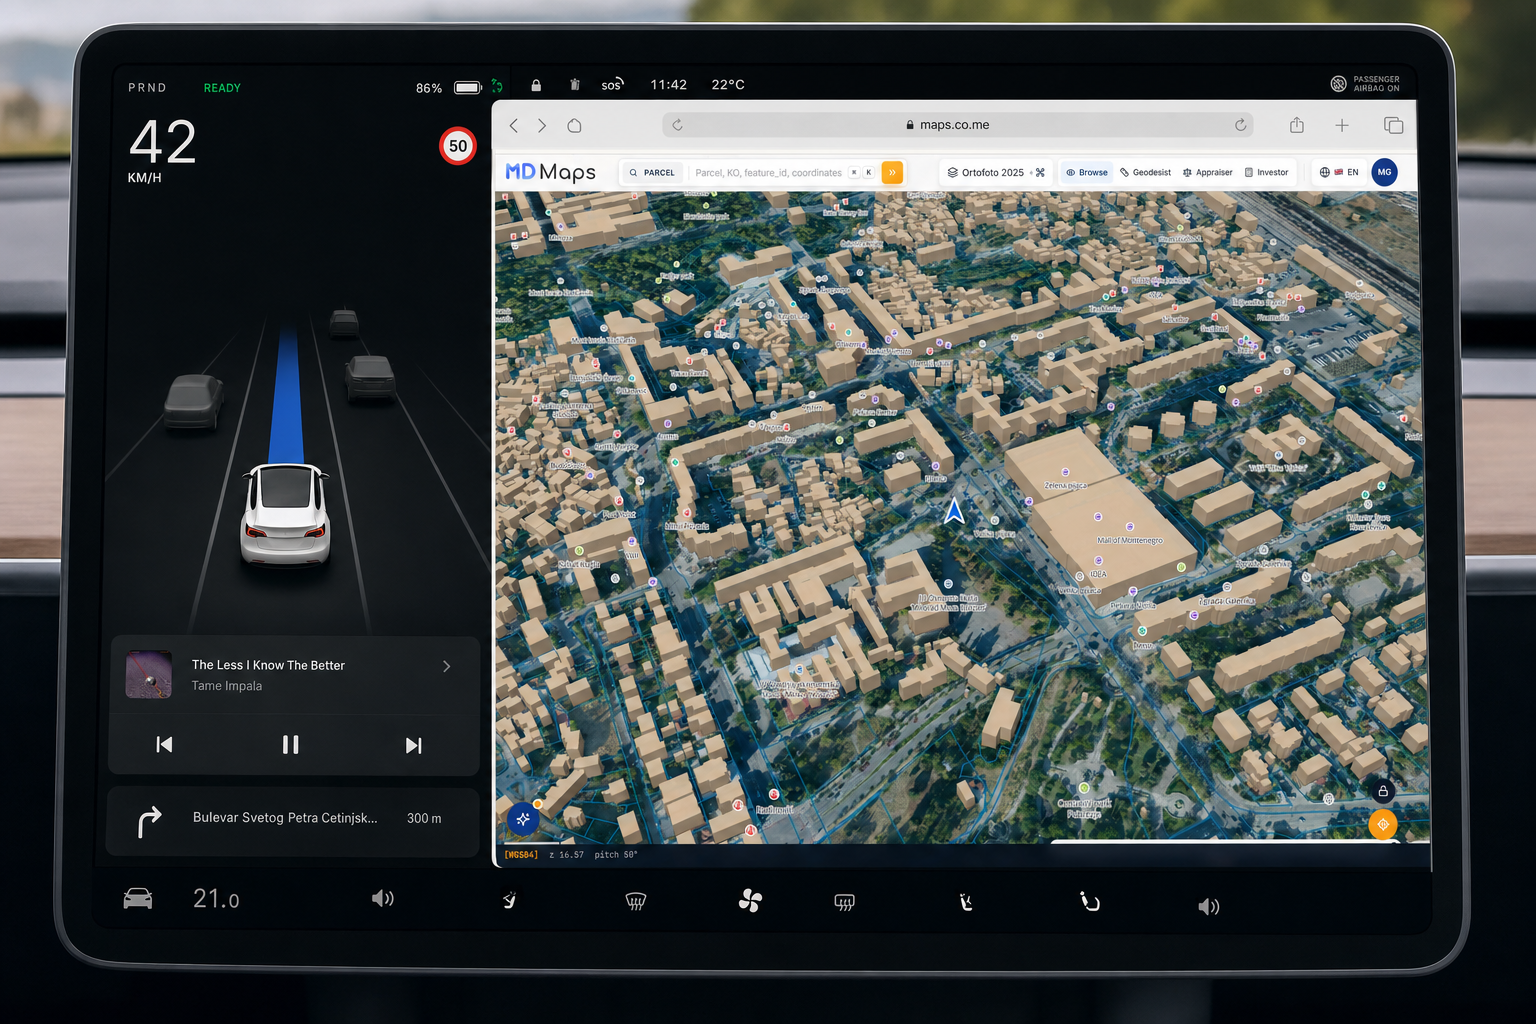
Task: Focus the Parcel, KO, feature_id search field
Action: pyautogui.click(x=768, y=172)
